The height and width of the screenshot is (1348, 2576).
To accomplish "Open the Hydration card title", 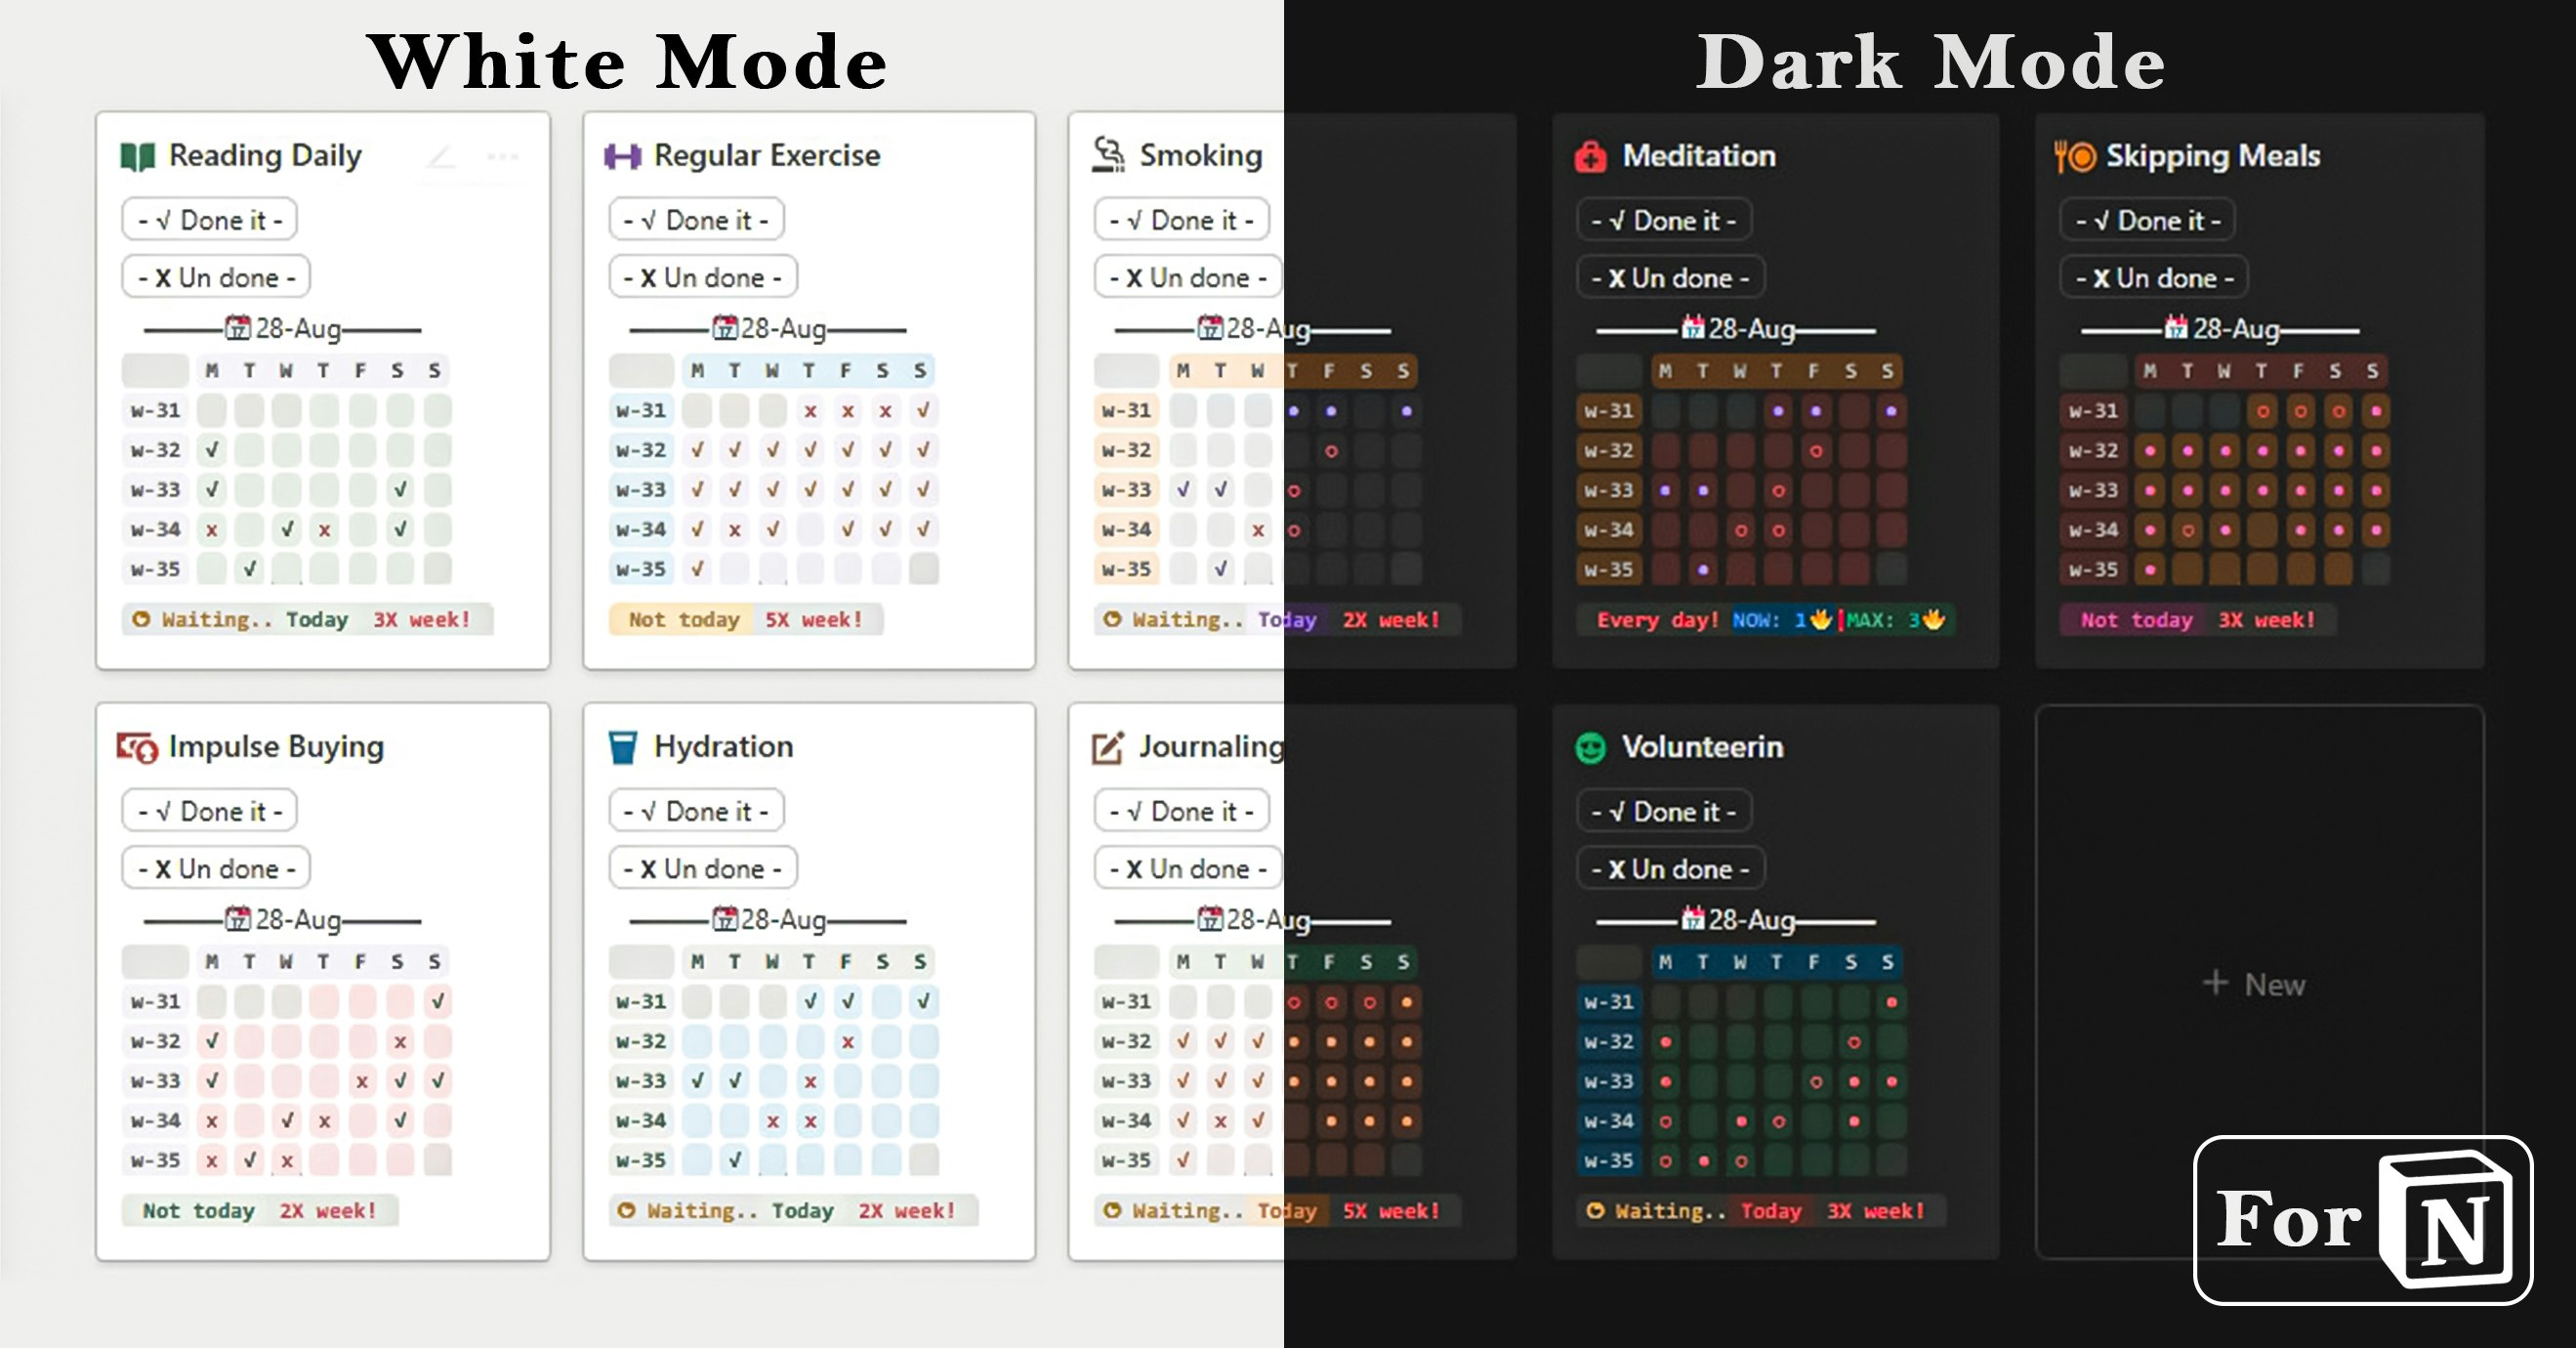I will tap(723, 747).
